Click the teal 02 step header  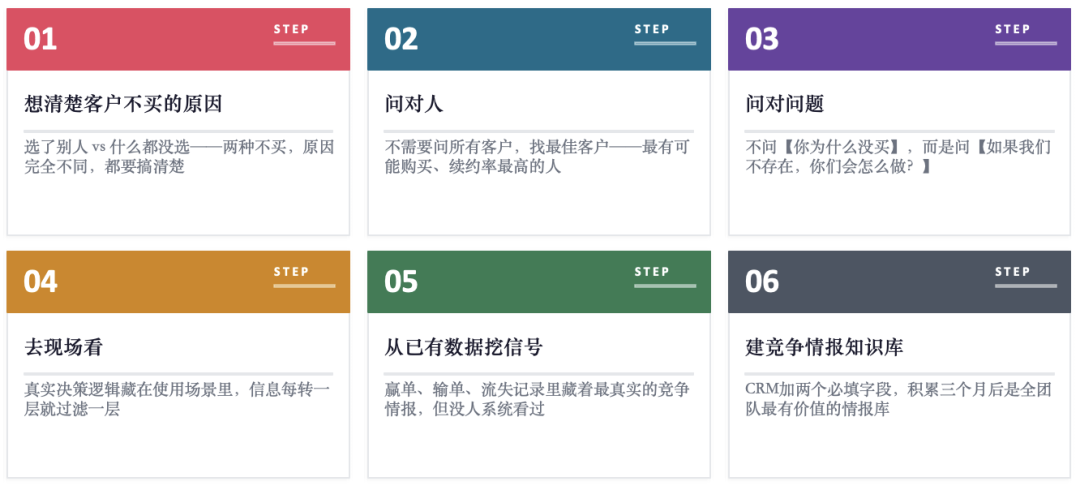pos(538,39)
